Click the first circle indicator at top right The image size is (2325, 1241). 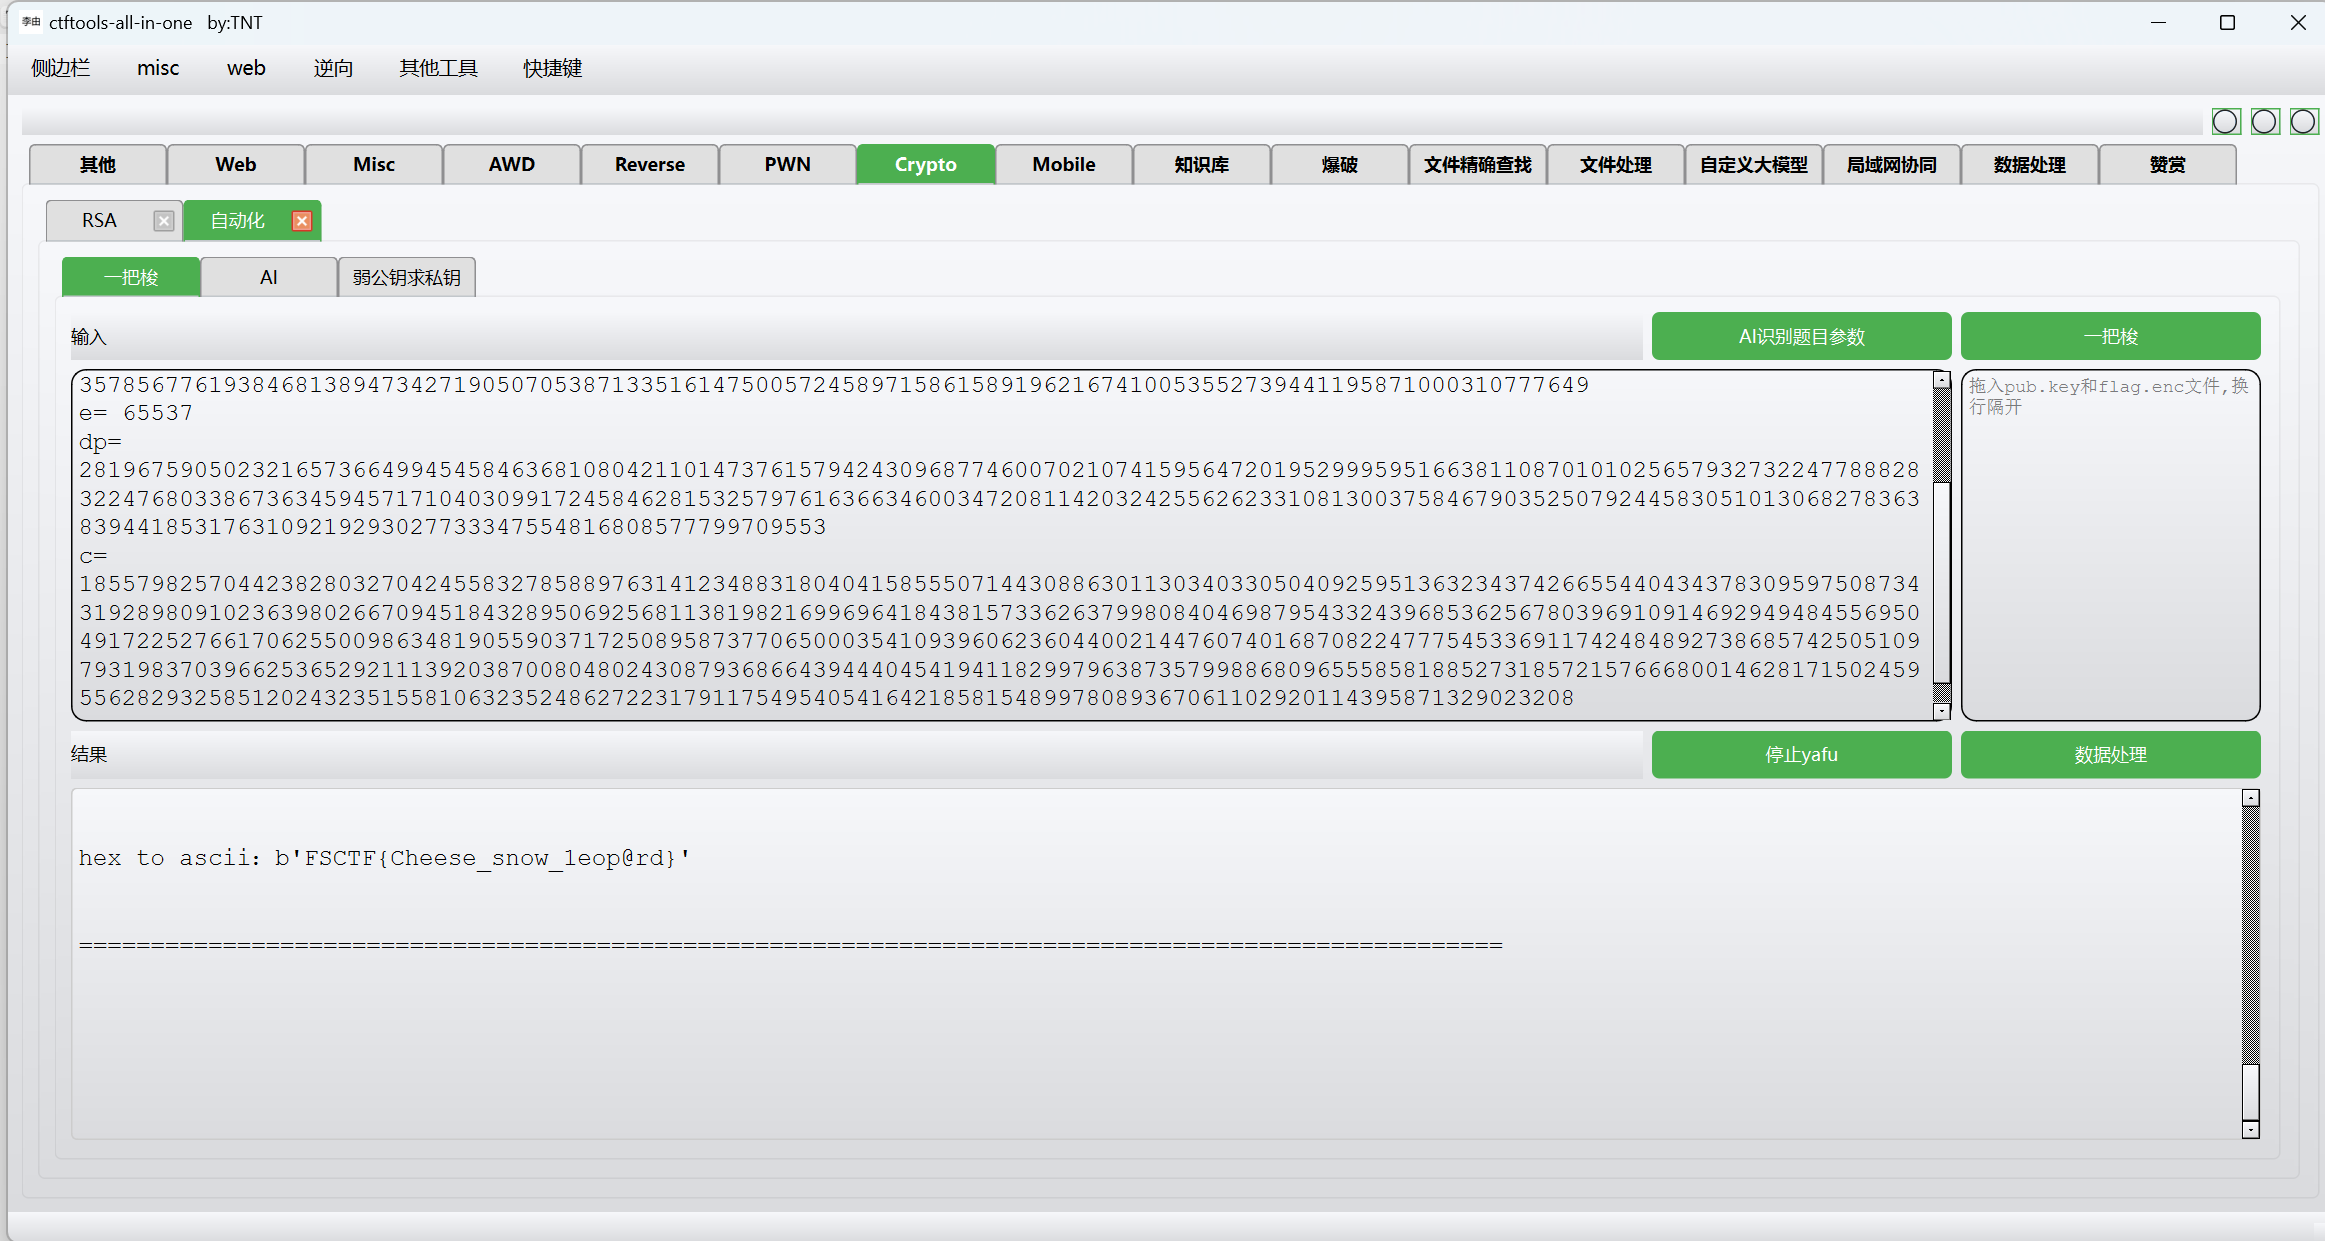click(2226, 122)
